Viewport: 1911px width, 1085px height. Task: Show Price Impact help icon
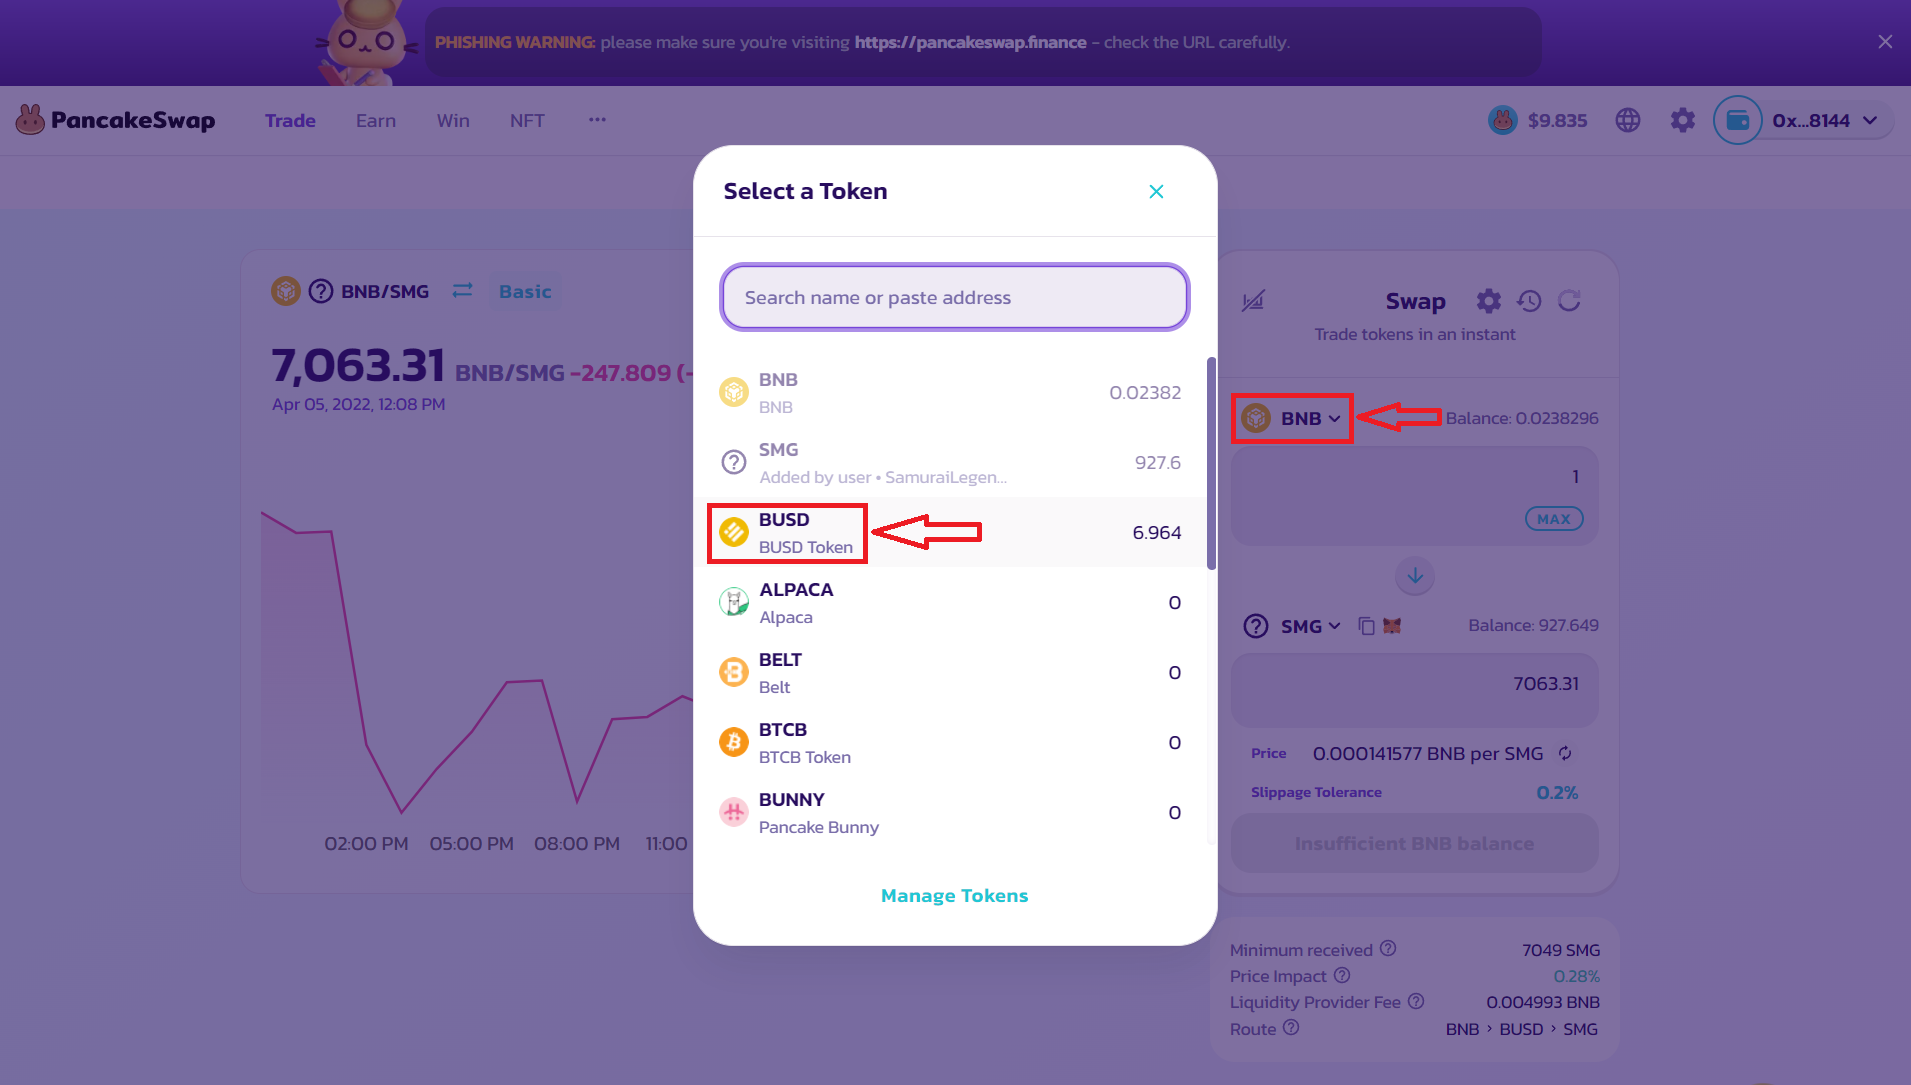(1342, 975)
